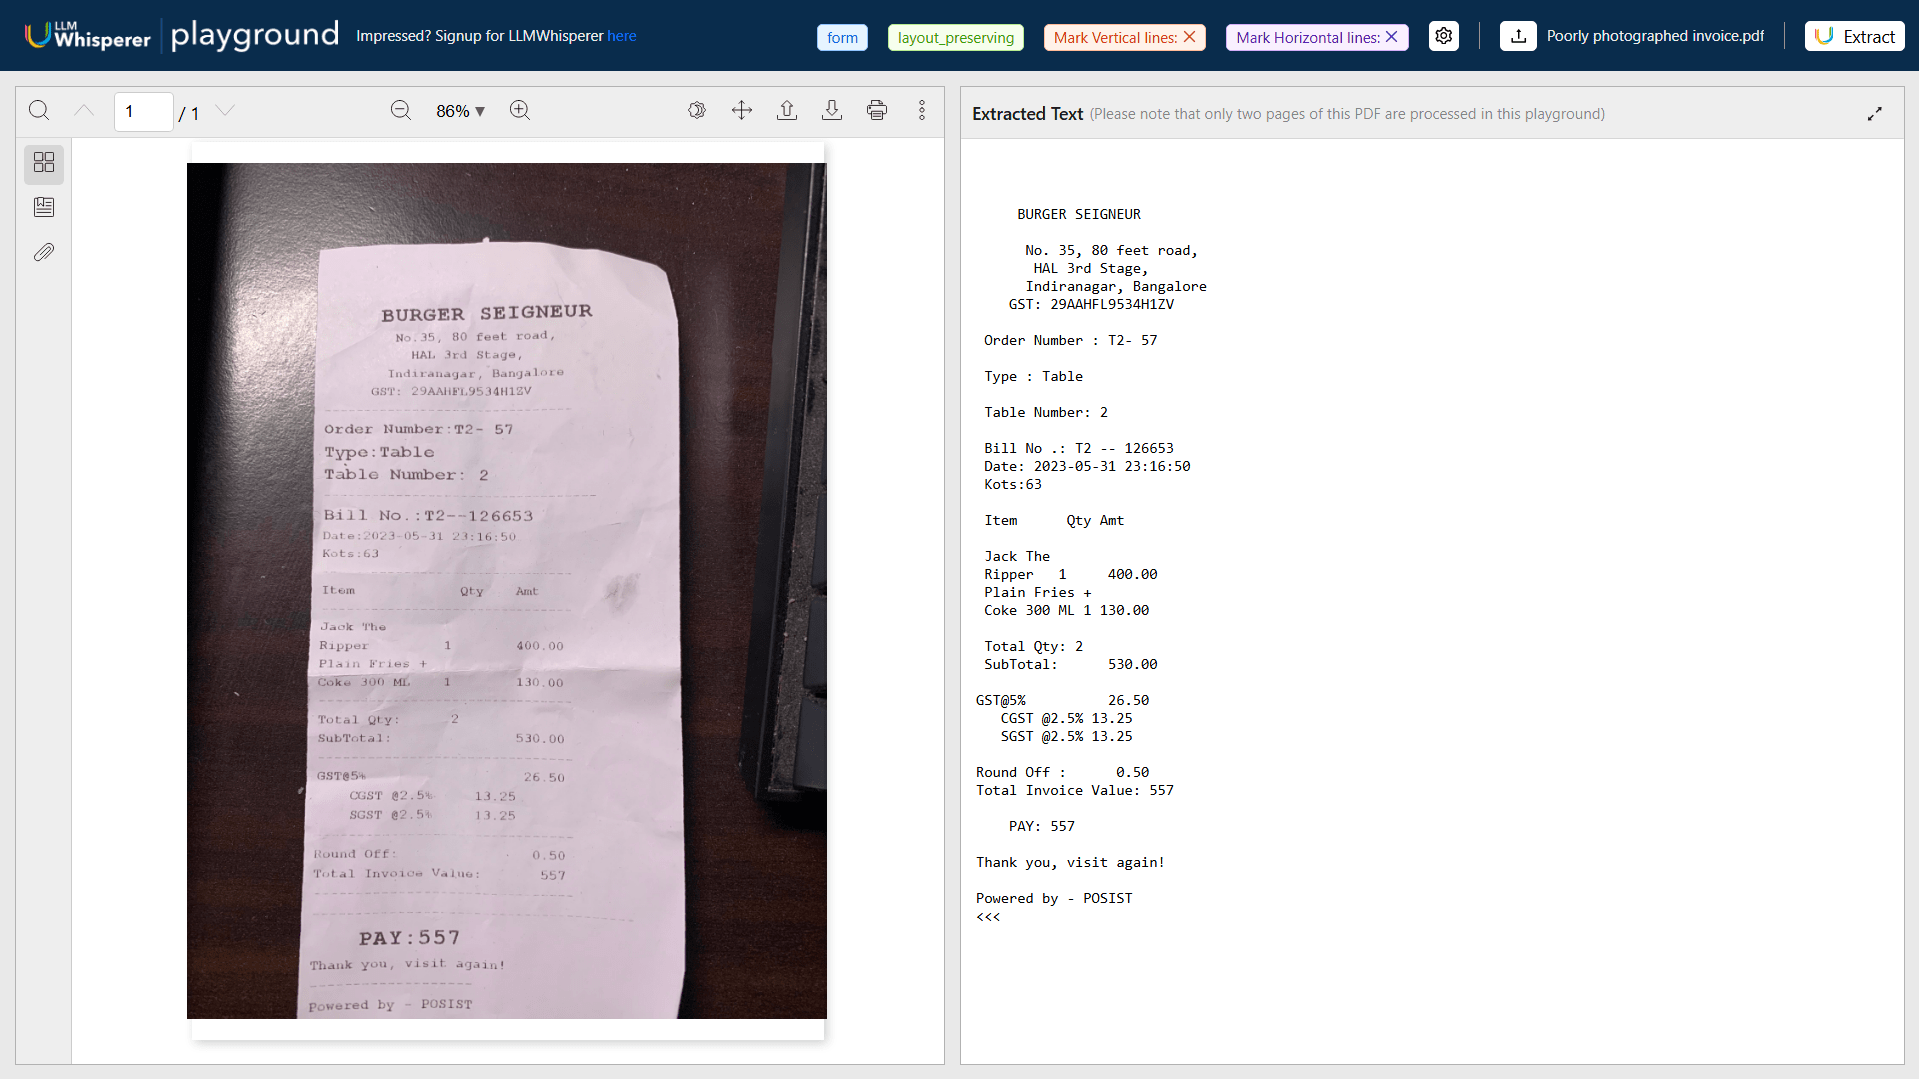1919x1079 pixels.
Task: Open the three-dot more options menu
Action: (921, 110)
